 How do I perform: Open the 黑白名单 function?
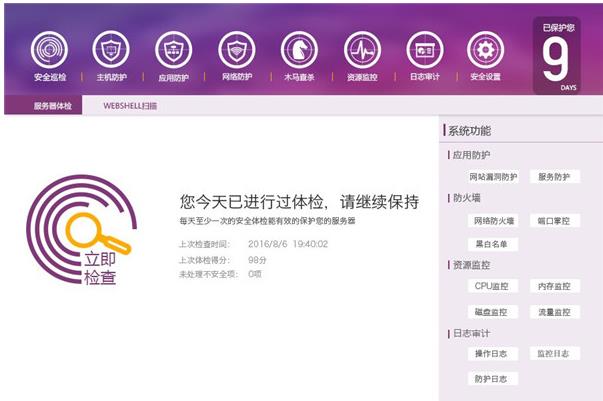[x=493, y=244]
